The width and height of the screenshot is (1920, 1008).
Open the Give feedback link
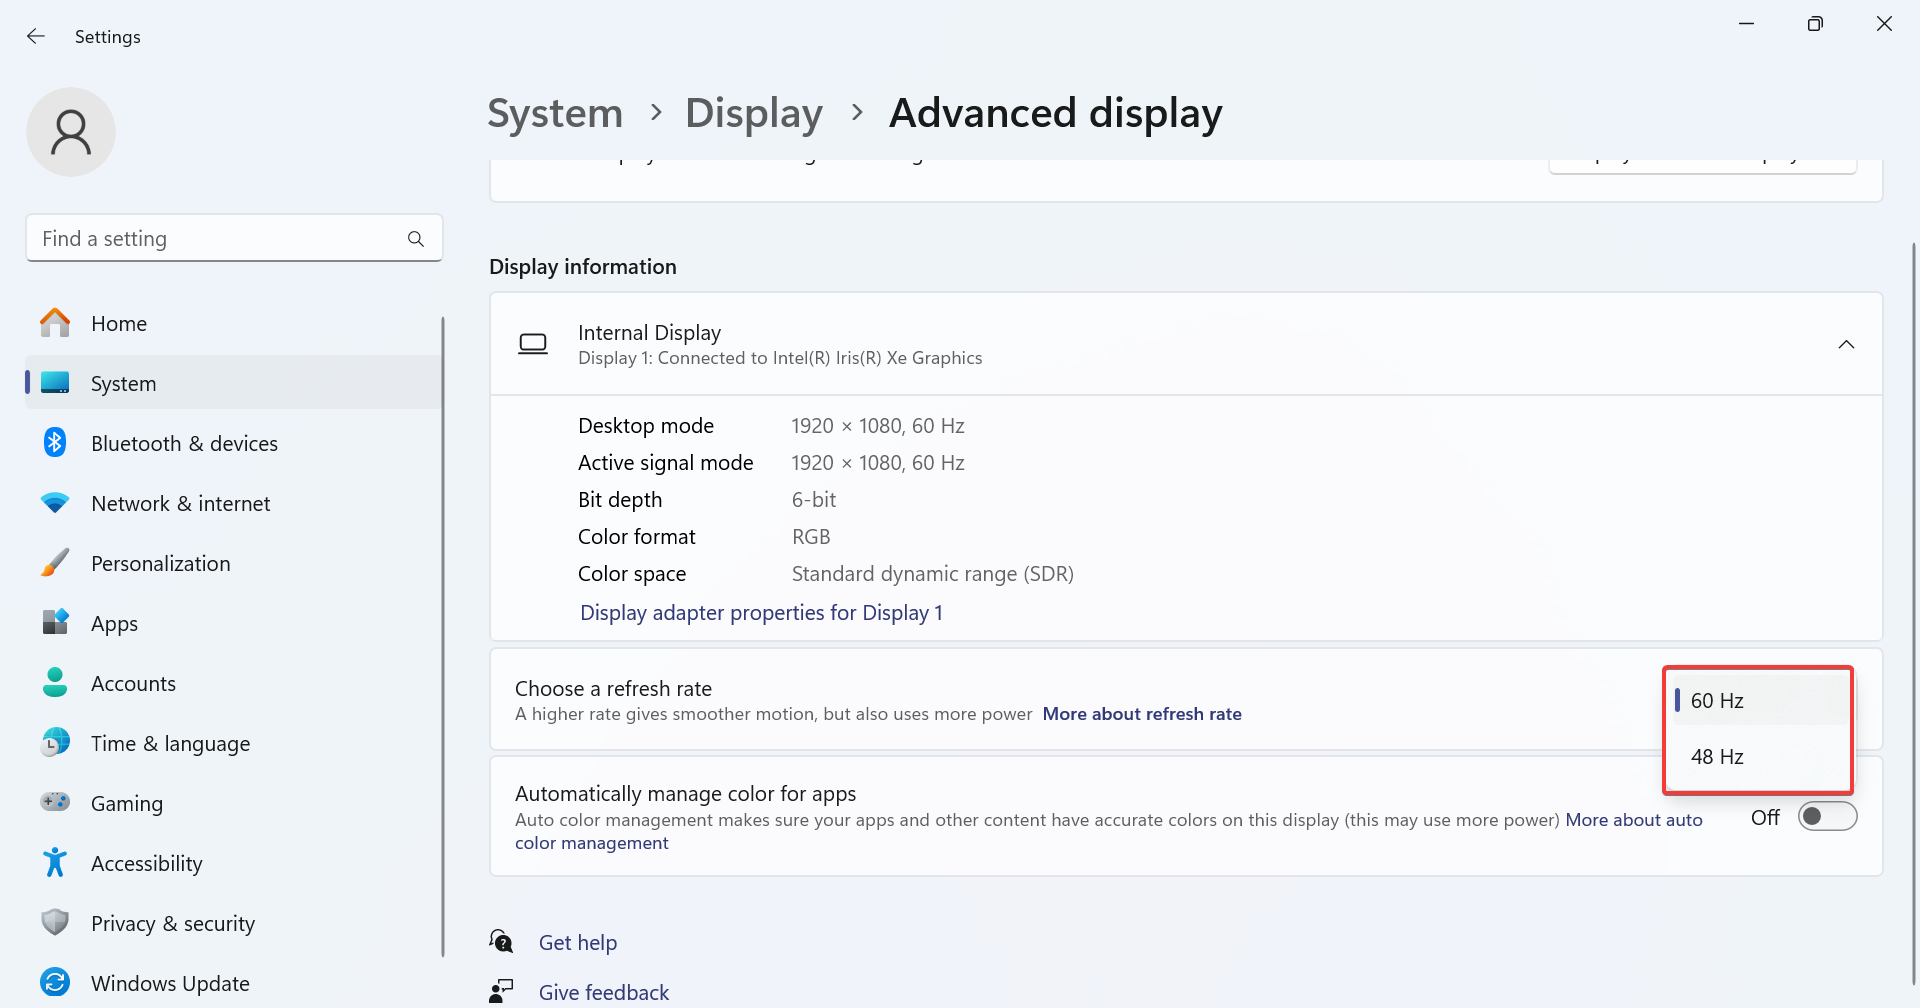pyautogui.click(x=604, y=992)
